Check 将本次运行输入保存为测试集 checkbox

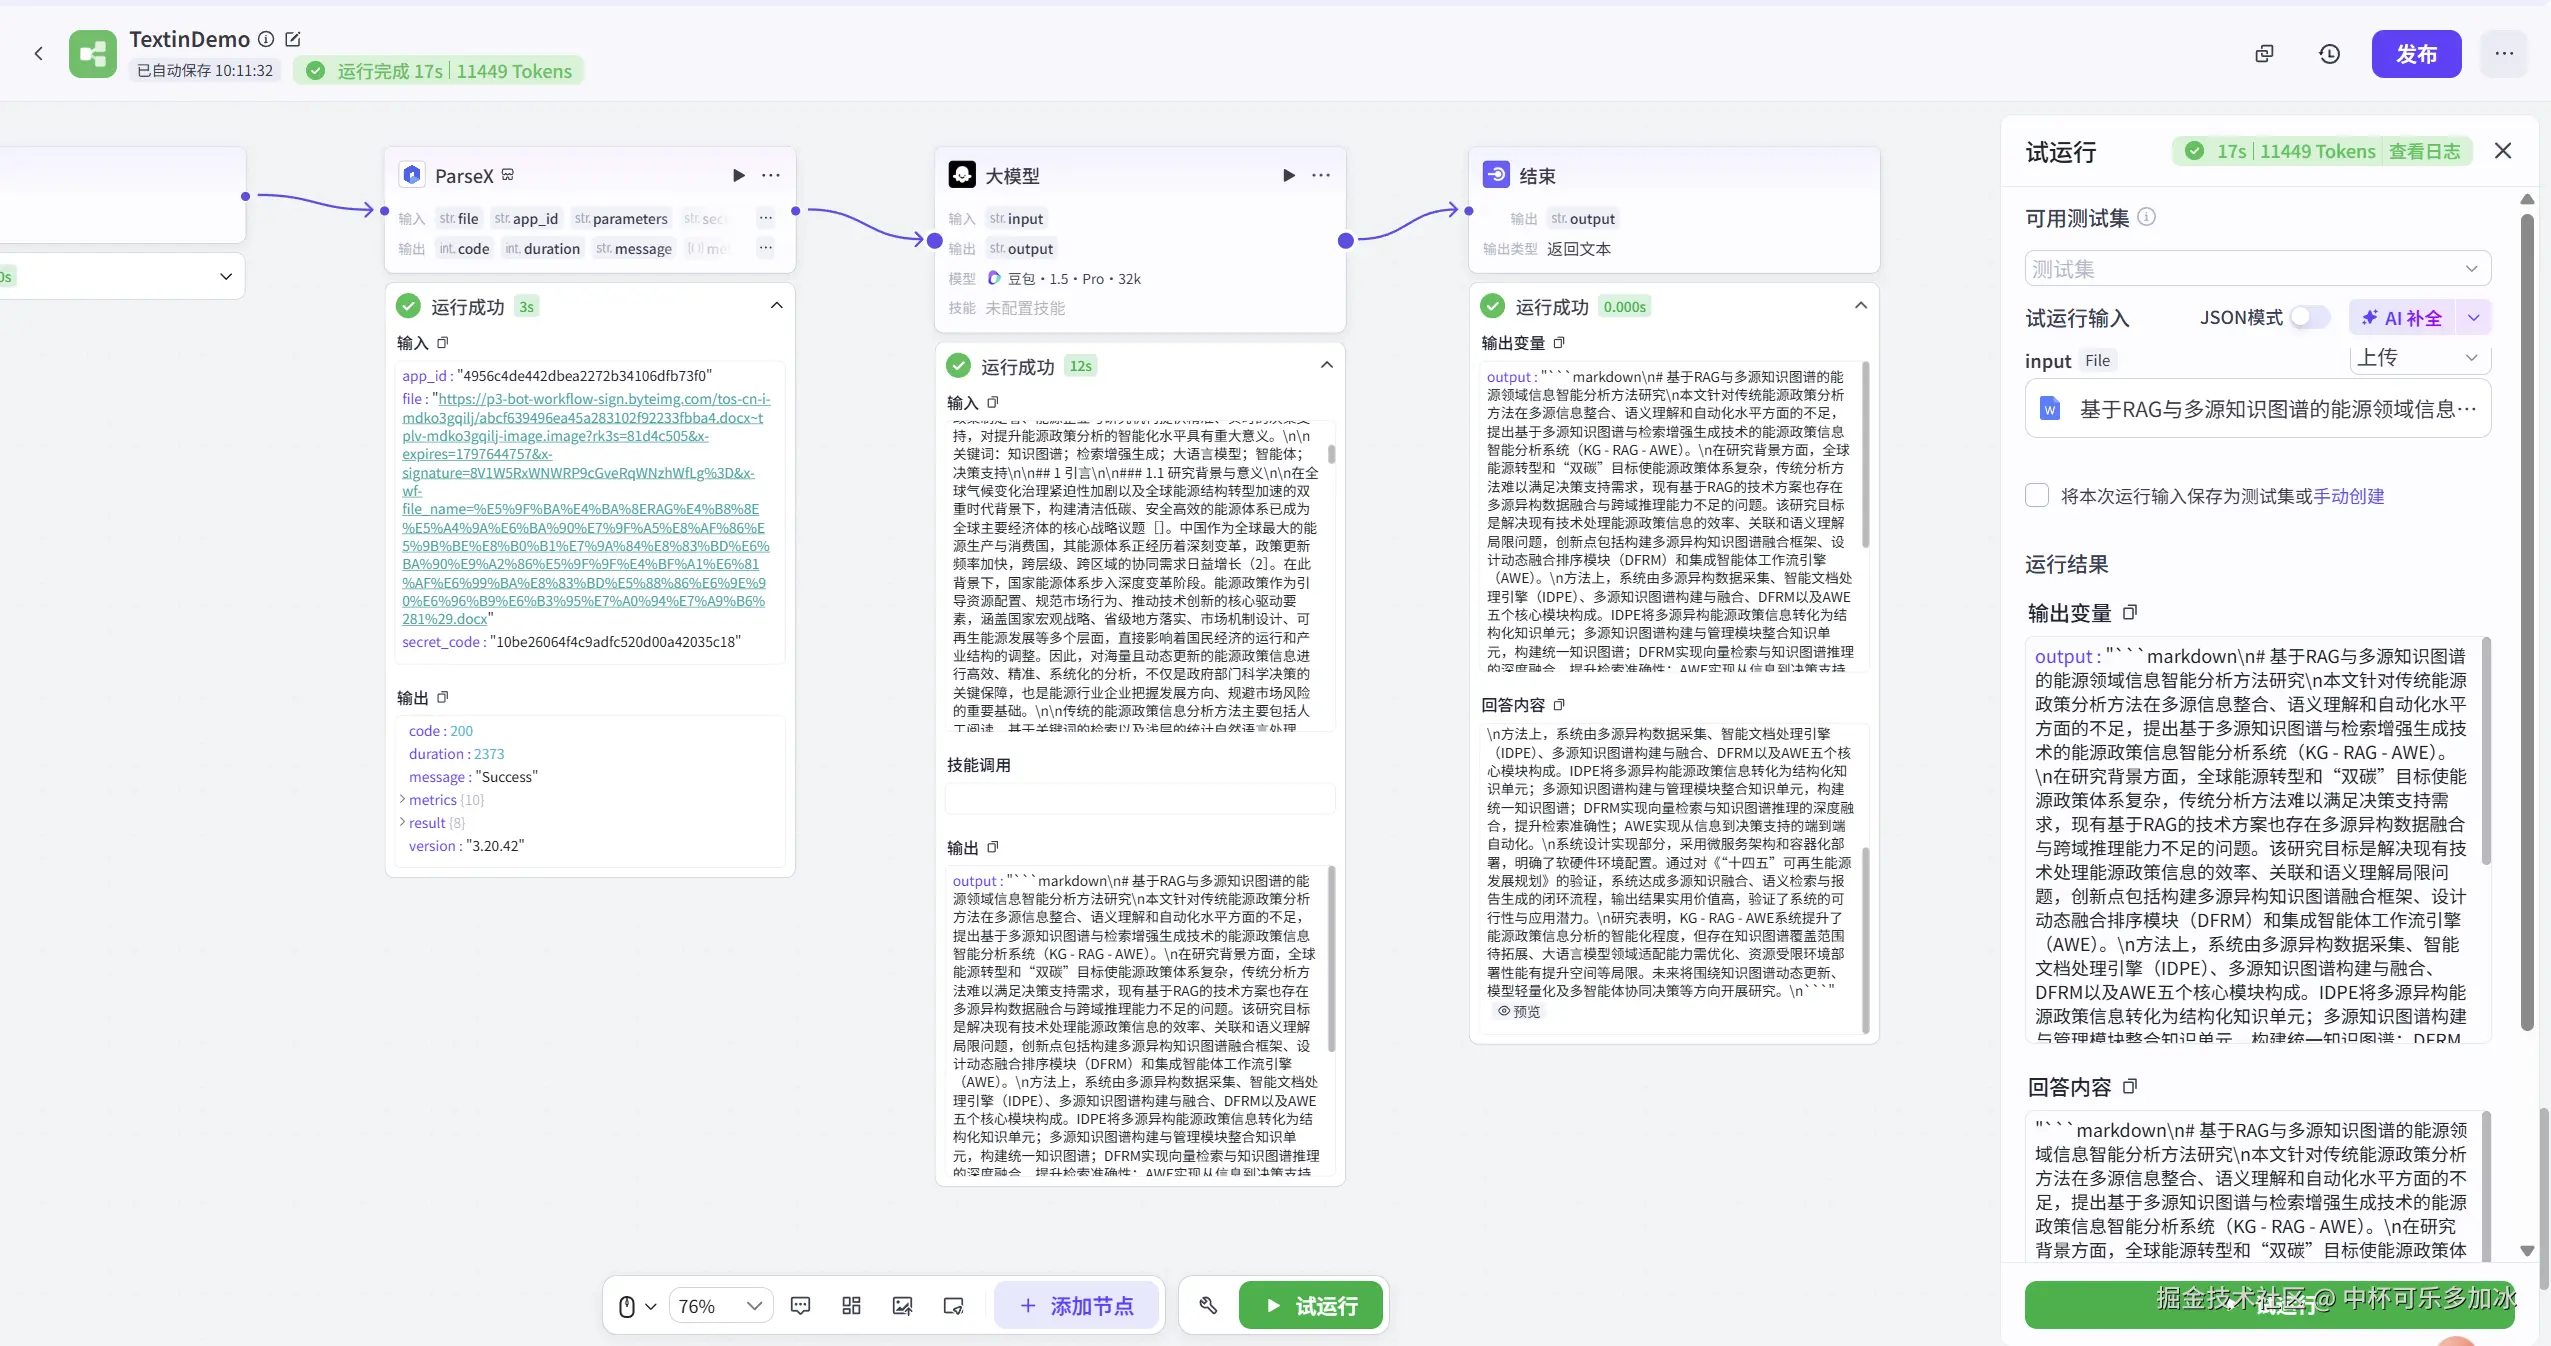[2037, 496]
